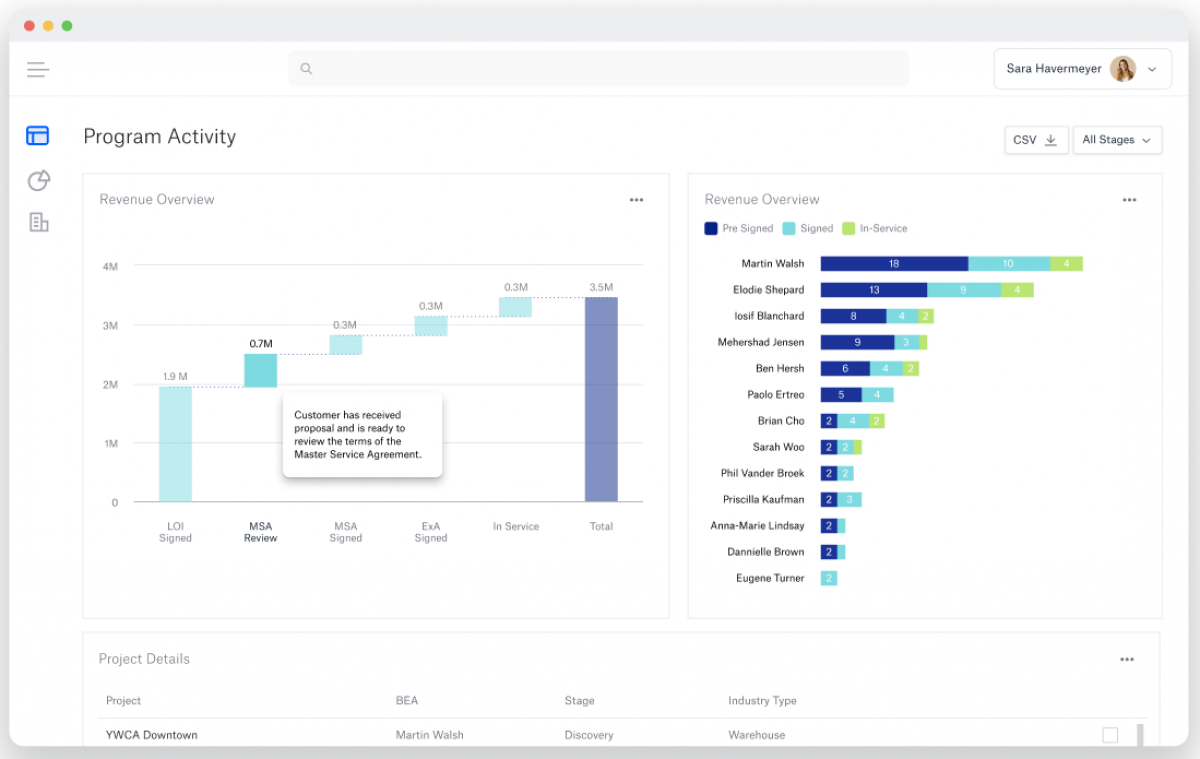Tick the YWCA Downtown row checkbox
Screen dimensions: 1200x759
coord(1110,735)
